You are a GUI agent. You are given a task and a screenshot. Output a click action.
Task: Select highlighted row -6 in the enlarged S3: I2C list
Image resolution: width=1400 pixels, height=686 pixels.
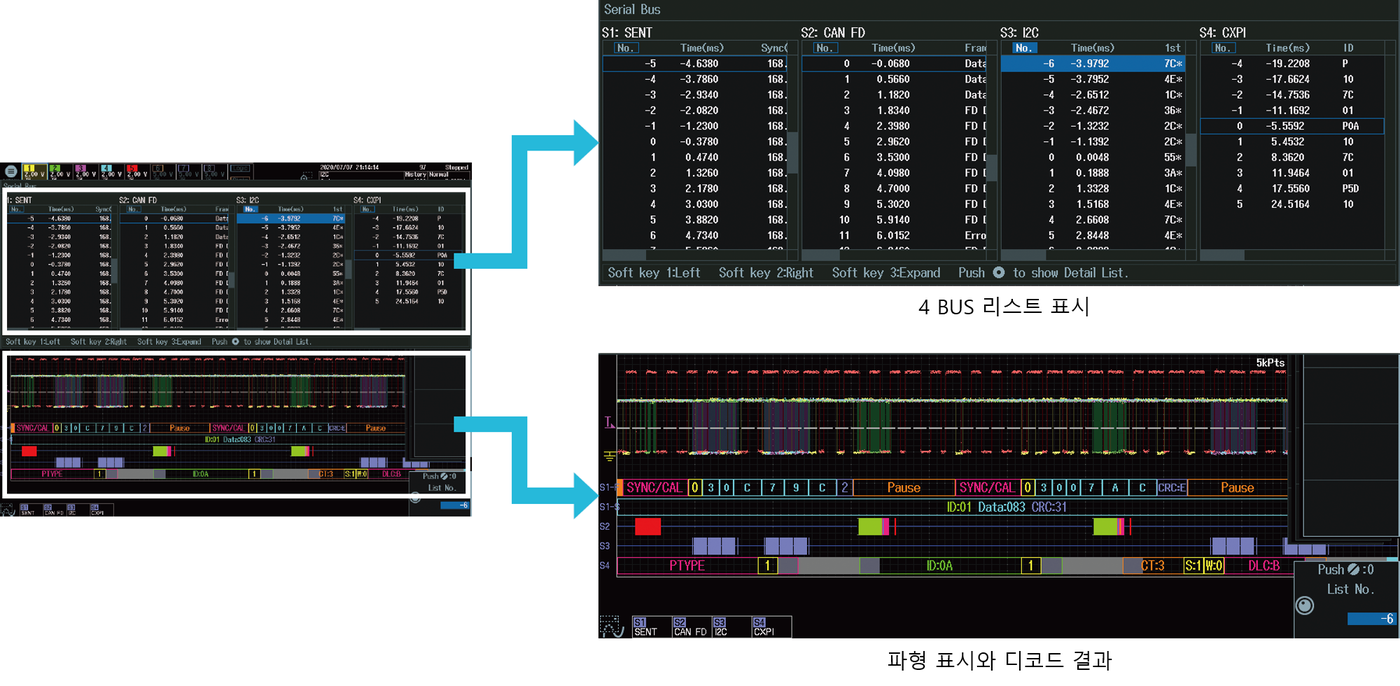click(1092, 63)
